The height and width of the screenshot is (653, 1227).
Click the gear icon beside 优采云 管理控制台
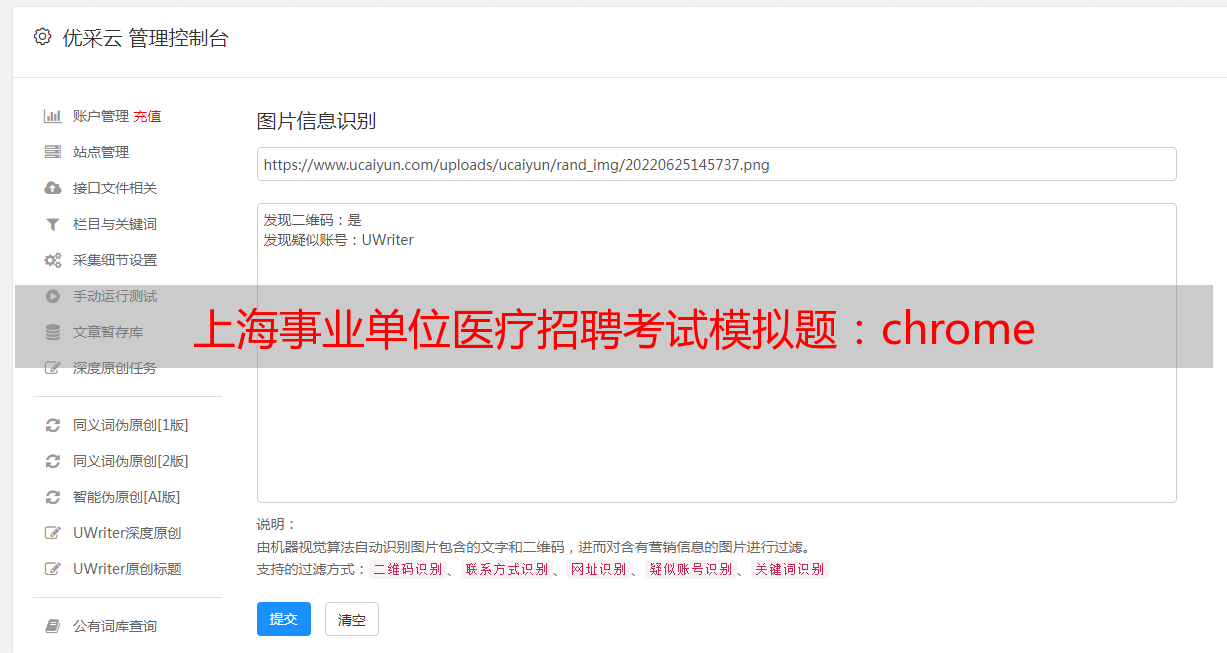(x=42, y=37)
